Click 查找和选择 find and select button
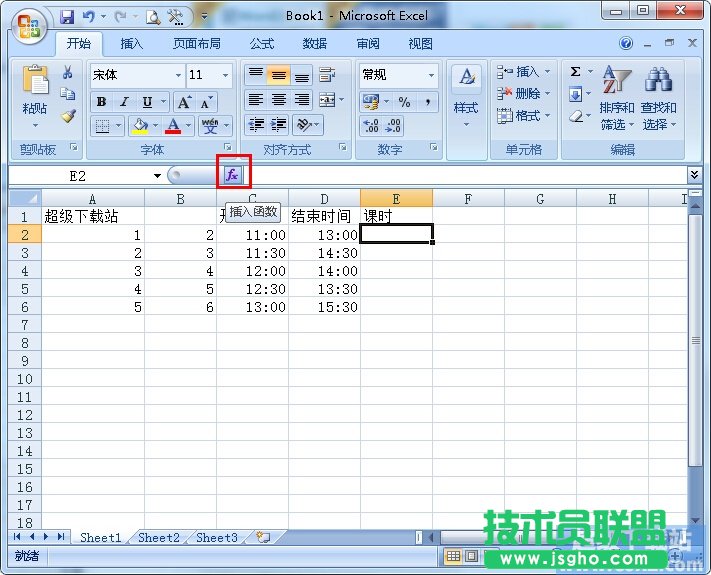 click(x=658, y=97)
